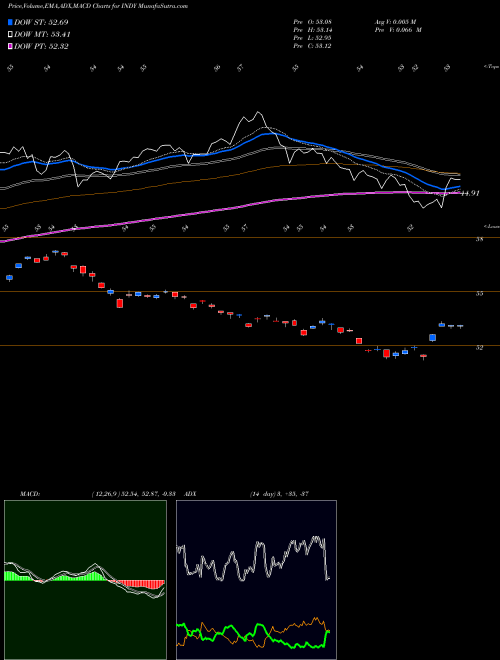
Task: Click the MACD panel title label
Action: 29,494
